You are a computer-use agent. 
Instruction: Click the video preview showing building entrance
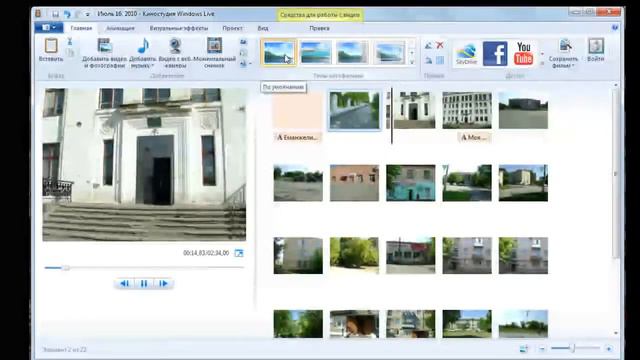tap(144, 164)
